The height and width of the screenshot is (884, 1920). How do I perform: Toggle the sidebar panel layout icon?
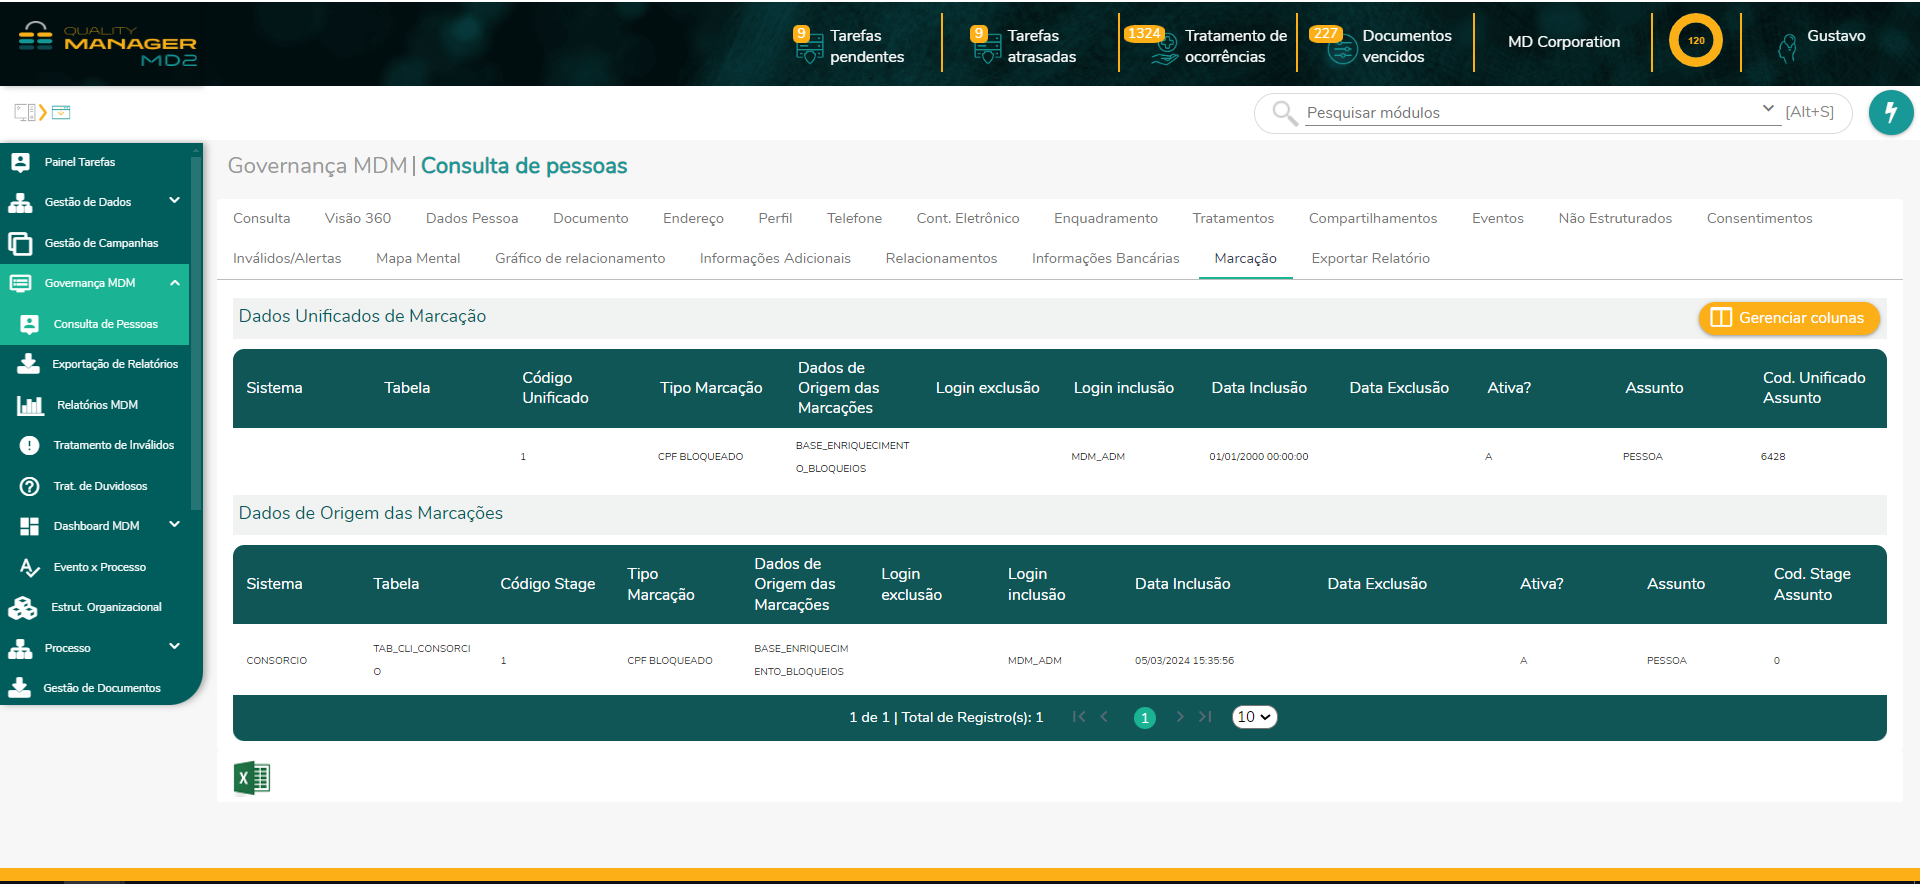25,112
